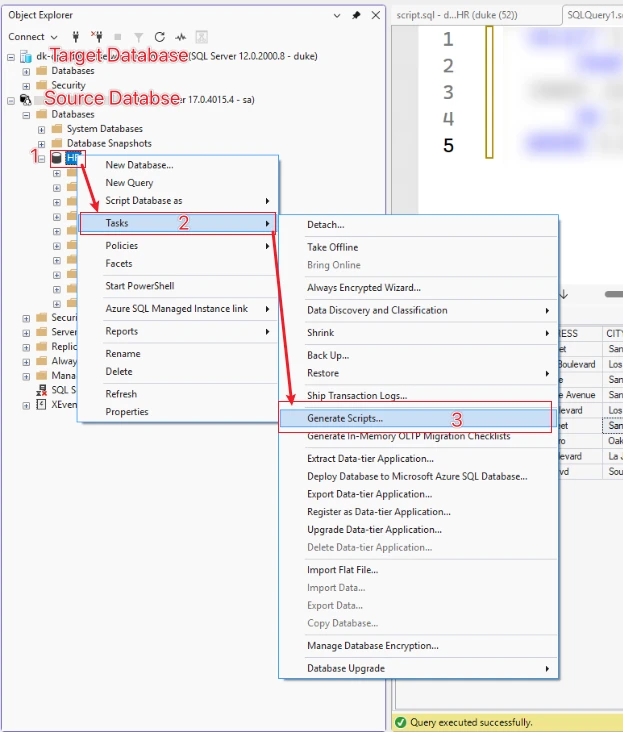Open Script Database as submenu
Image resolution: width=623 pixels, height=732 pixels.
[177, 201]
